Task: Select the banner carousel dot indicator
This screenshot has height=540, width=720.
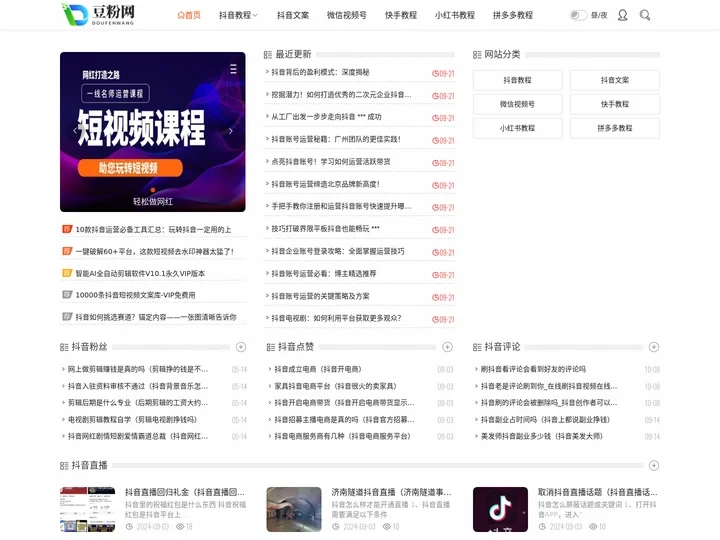Action: 153,190
